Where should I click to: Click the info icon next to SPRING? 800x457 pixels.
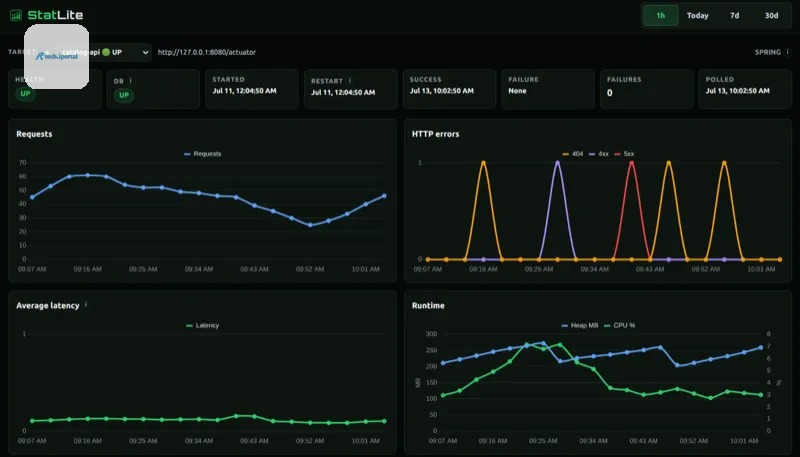tap(787, 52)
